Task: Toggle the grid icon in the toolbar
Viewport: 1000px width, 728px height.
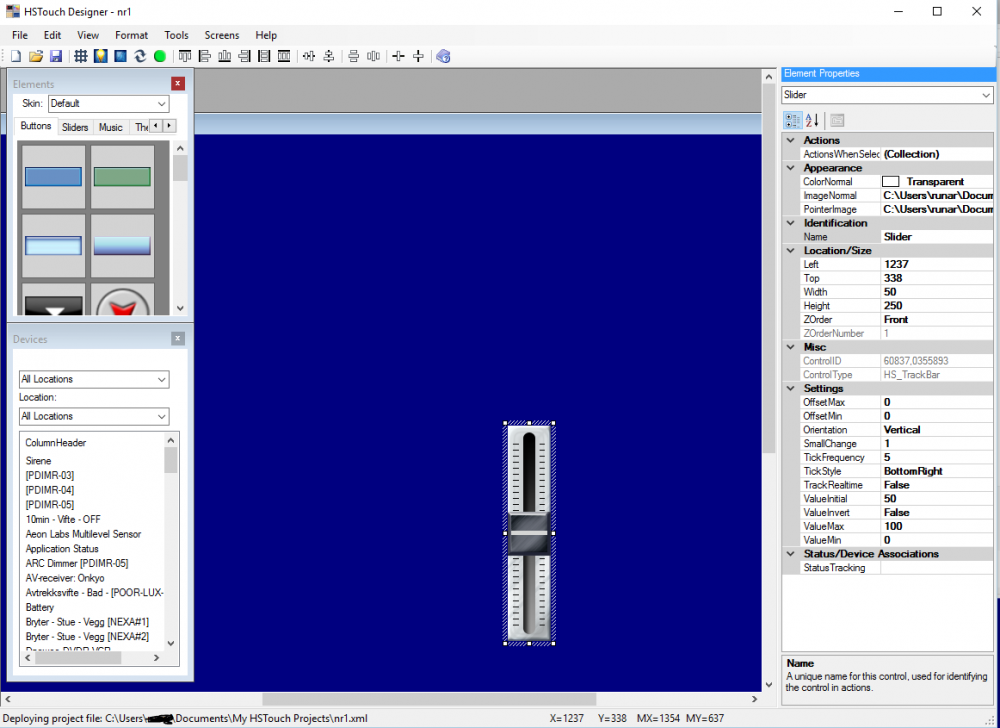Action: click(81, 56)
